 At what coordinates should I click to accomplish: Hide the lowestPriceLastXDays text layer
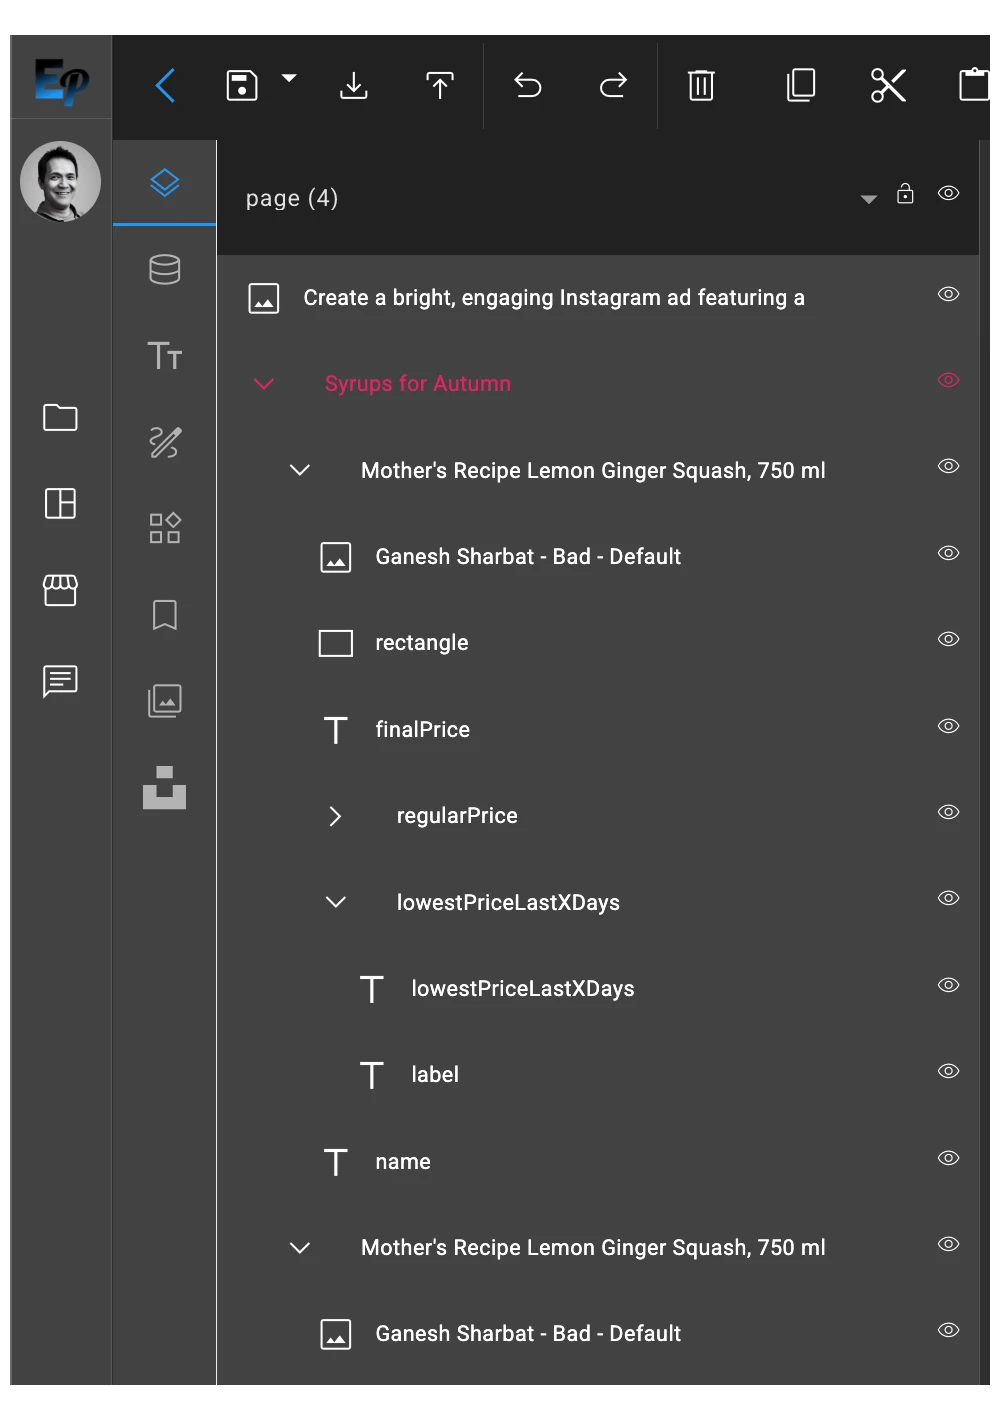tap(949, 985)
